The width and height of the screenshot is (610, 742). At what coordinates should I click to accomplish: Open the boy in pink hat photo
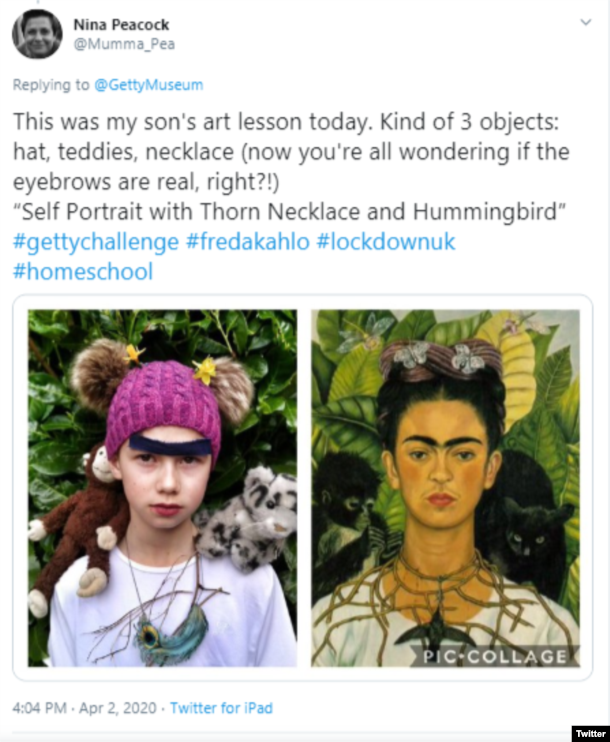162,488
